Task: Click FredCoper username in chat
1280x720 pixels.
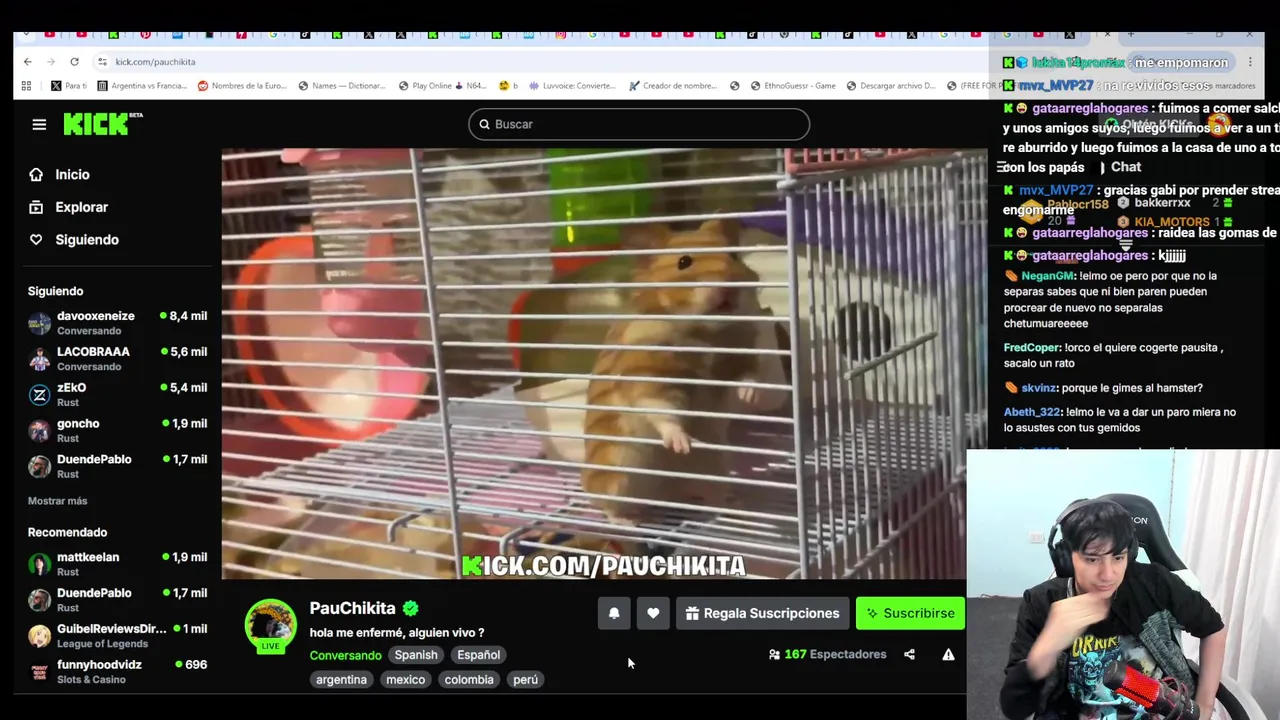Action: point(1032,348)
